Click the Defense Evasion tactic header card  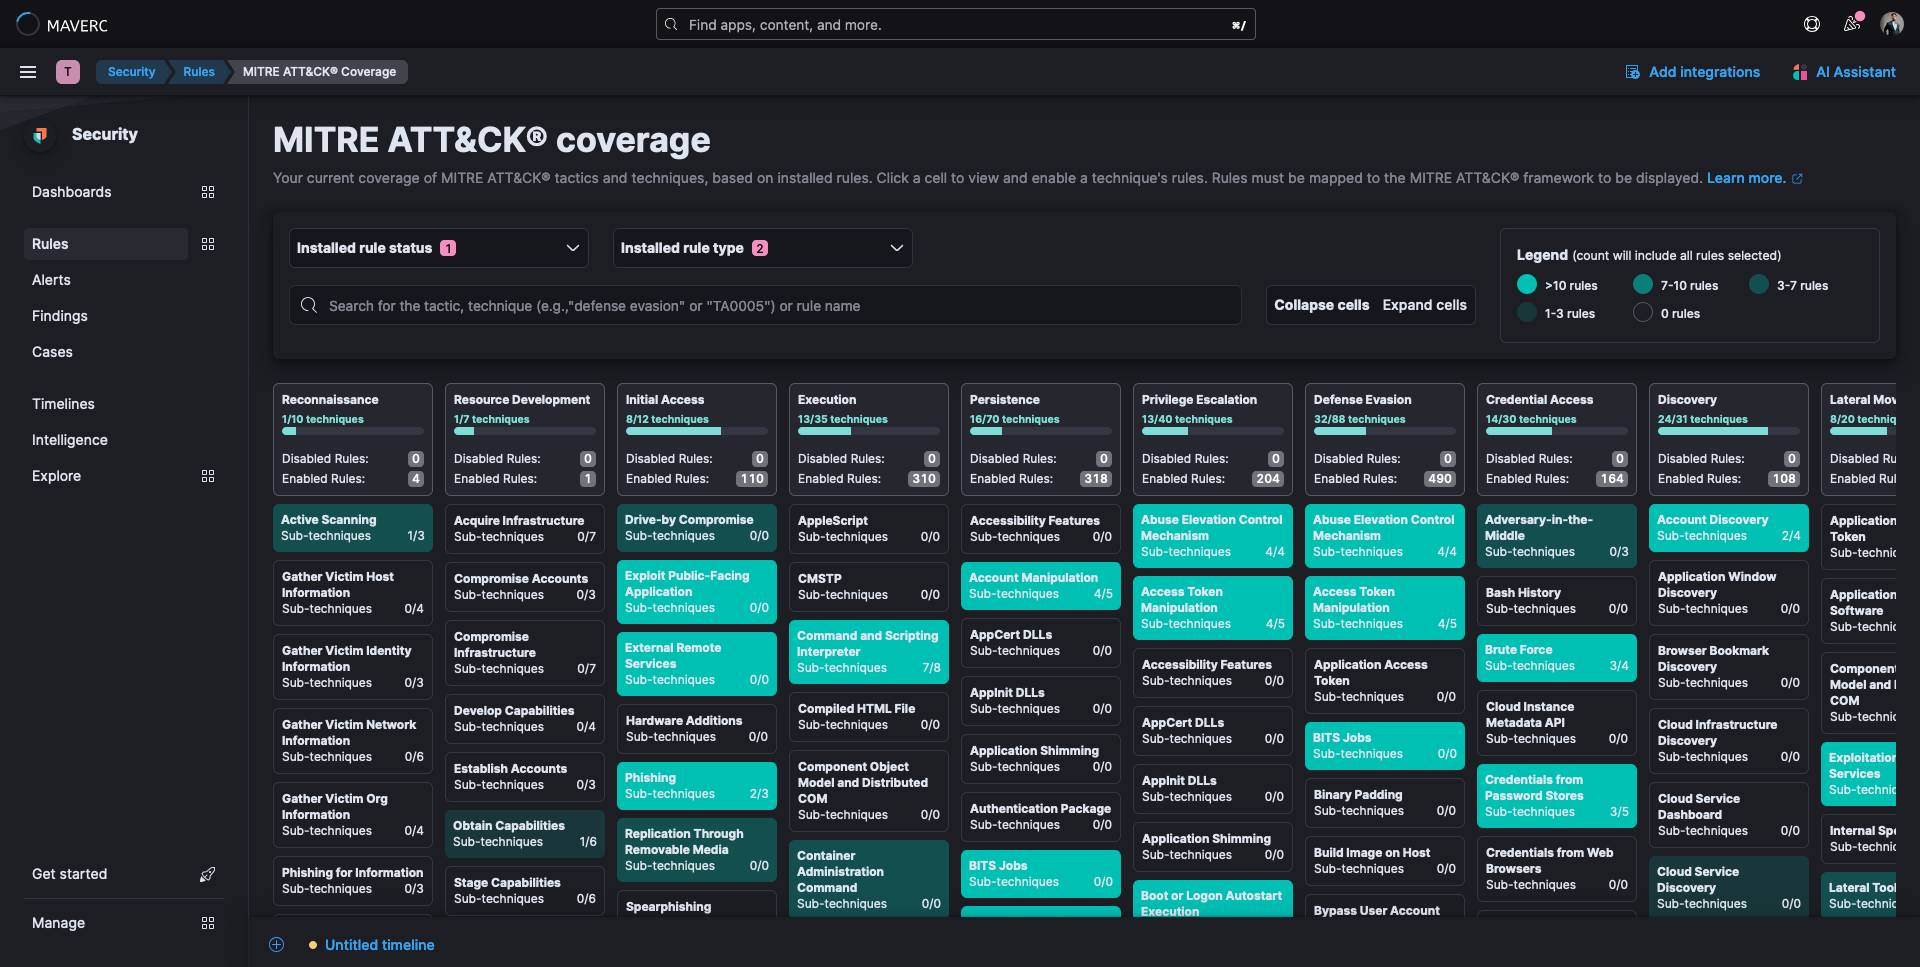(1385, 439)
